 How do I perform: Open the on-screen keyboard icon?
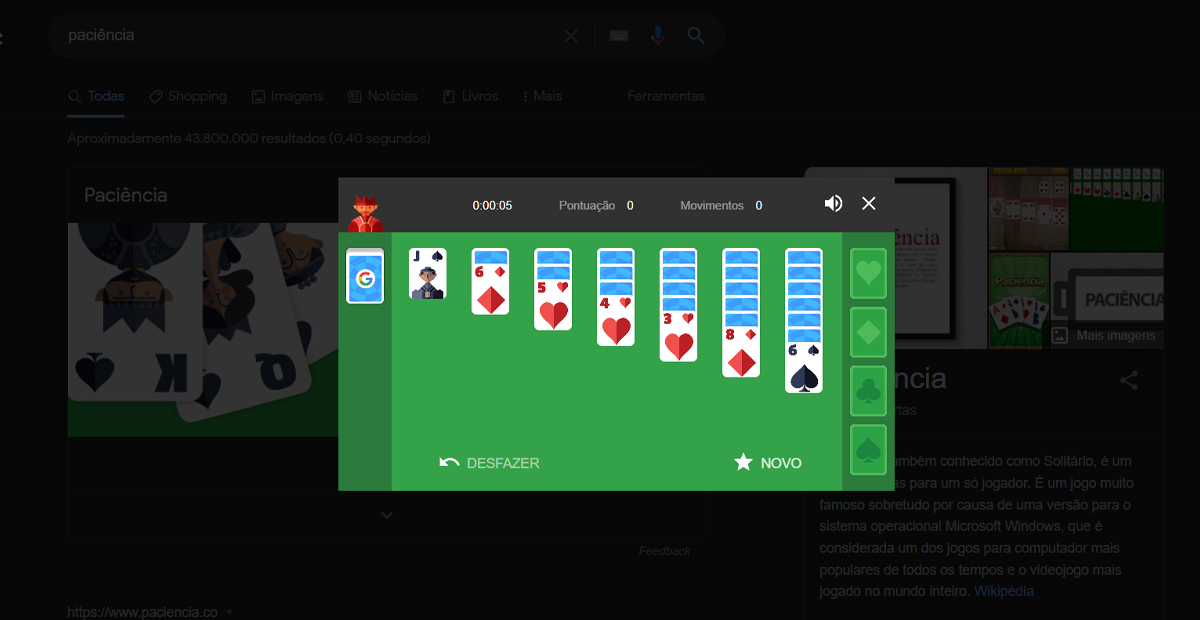618,36
